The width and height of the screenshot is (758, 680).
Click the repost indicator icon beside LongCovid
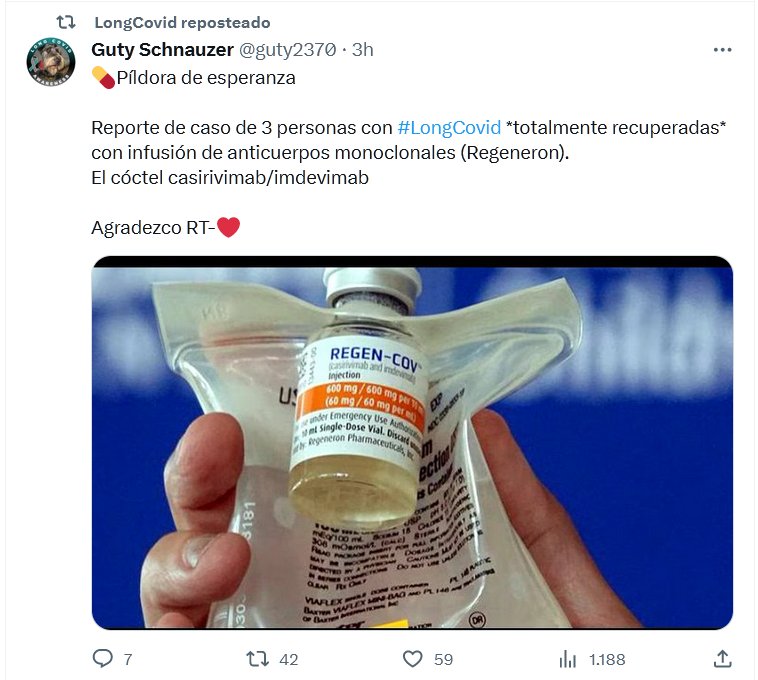pyautogui.click(x=66, y=22)
